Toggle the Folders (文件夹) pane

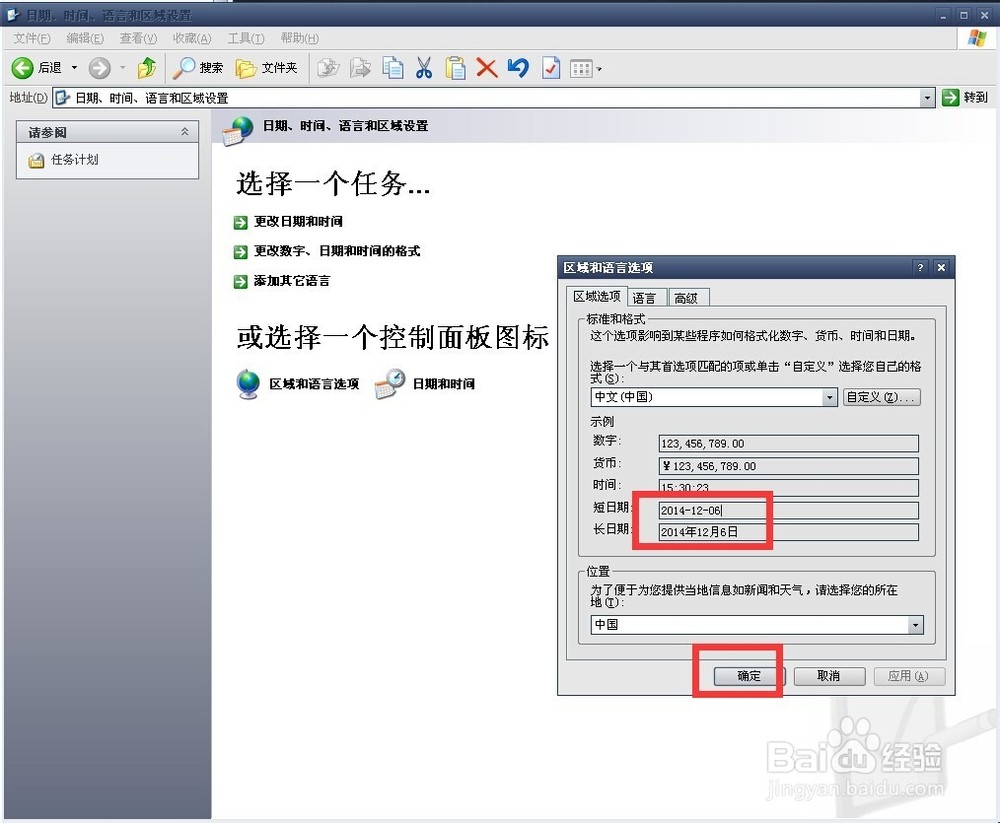point(267,68)
